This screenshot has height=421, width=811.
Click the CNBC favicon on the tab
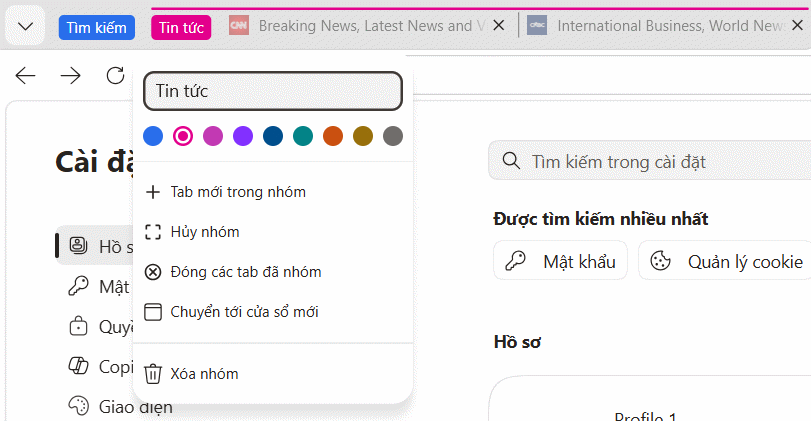tap(537, 25)
